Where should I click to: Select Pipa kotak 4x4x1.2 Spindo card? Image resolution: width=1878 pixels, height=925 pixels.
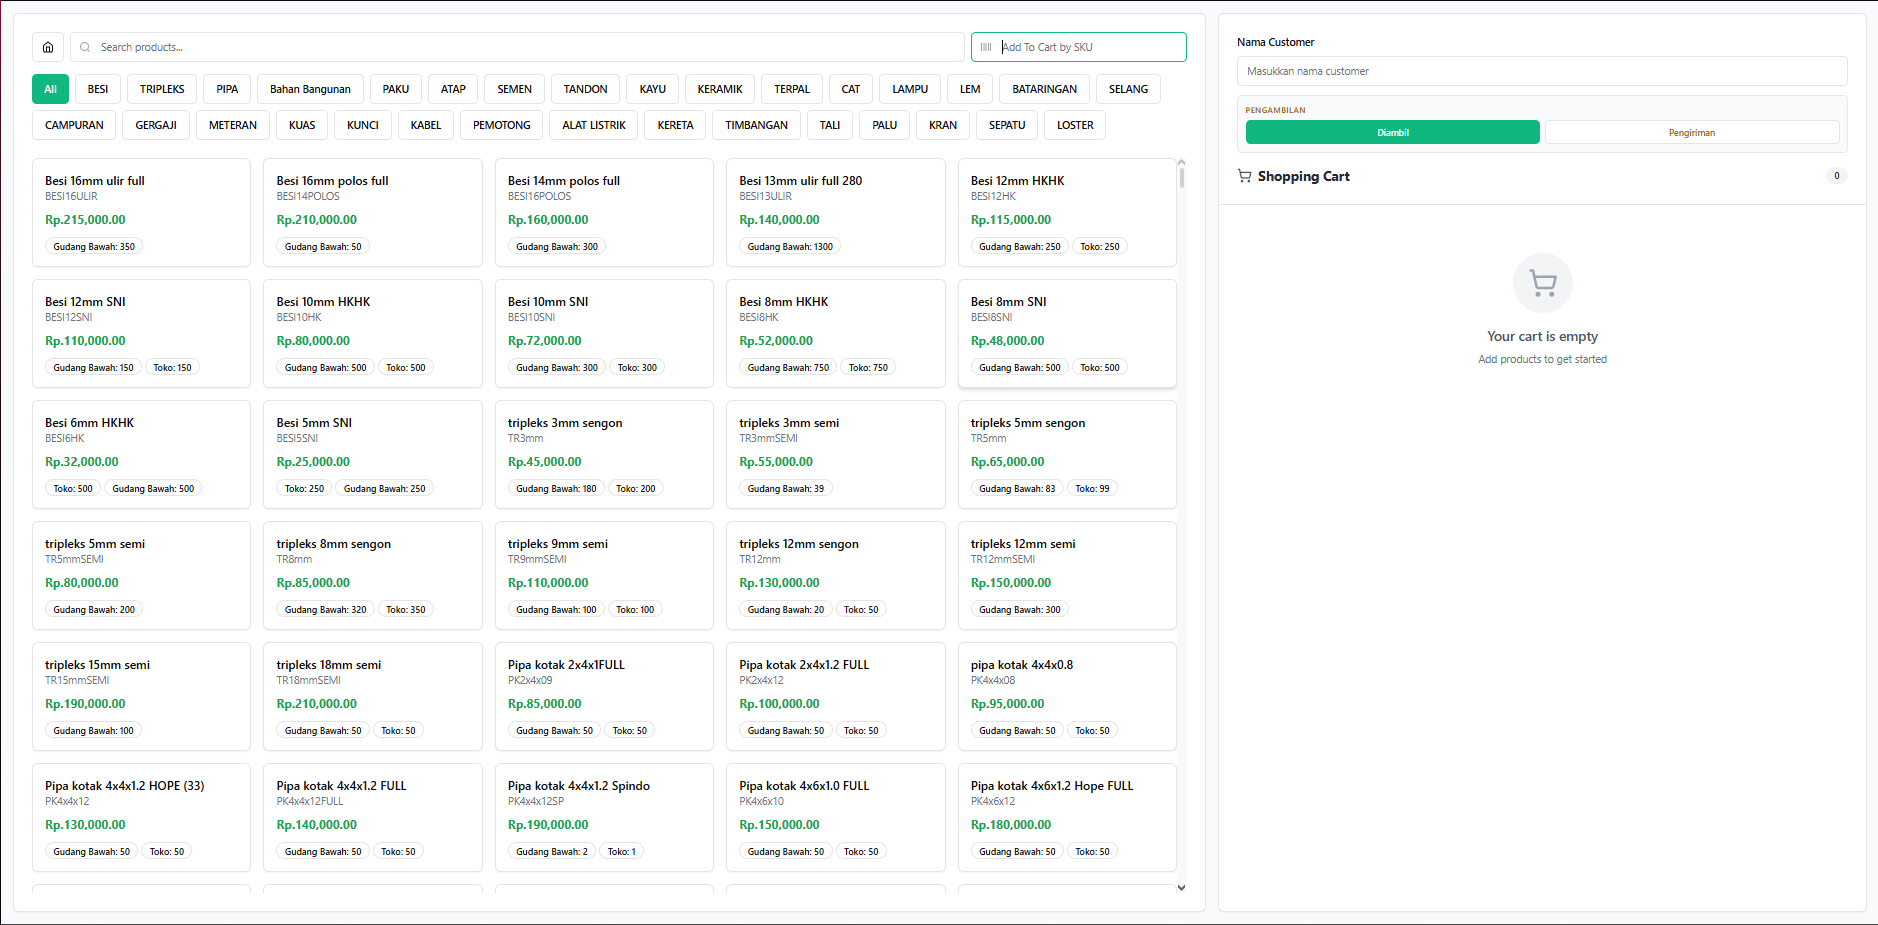click(604, 817)
